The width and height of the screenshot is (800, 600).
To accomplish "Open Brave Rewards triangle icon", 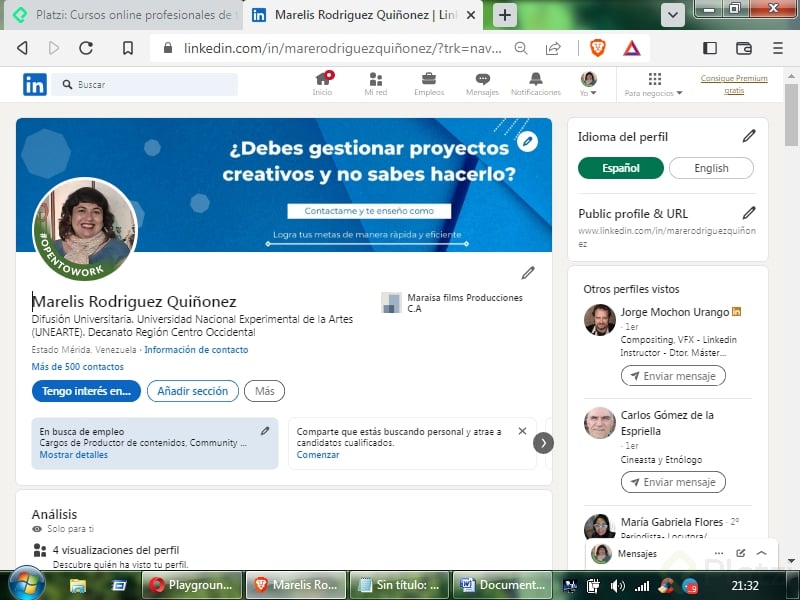I will [x=632, y=48].
